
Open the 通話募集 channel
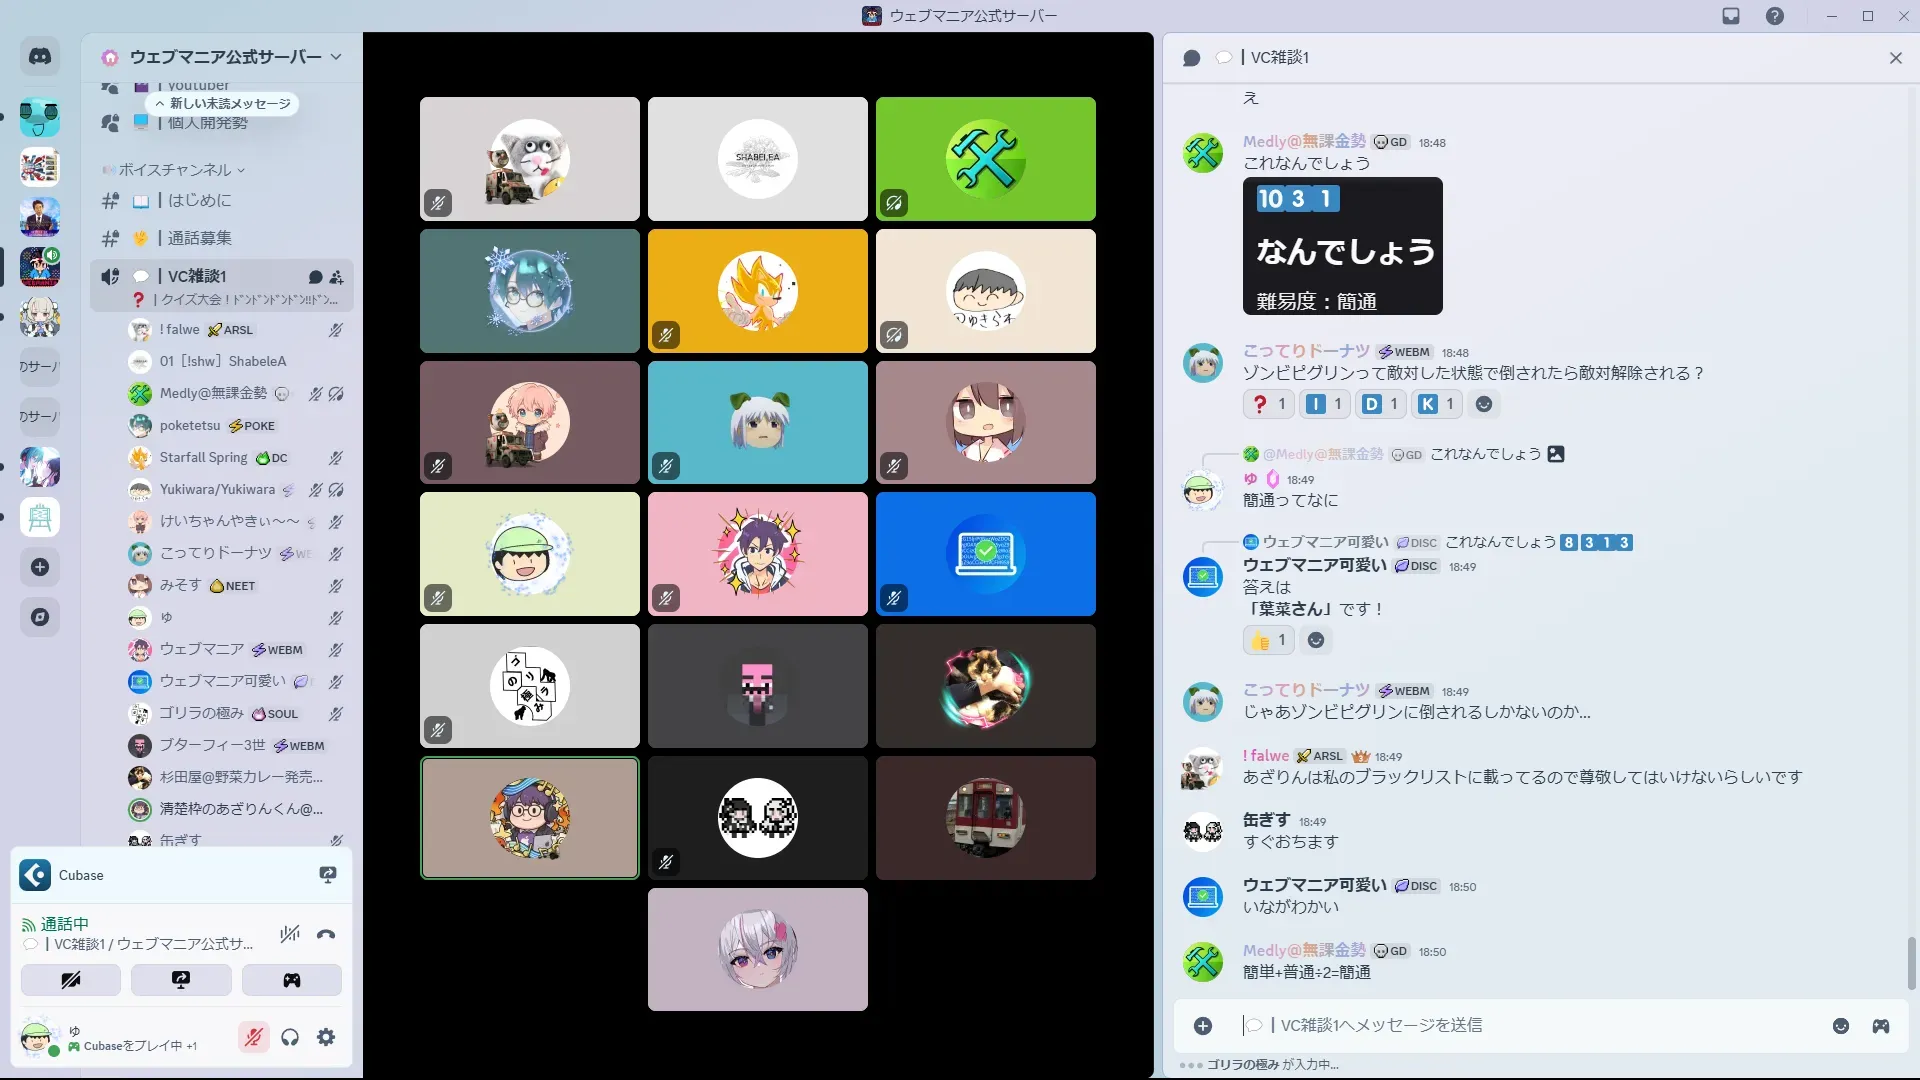pyautogui.click(x=199, y=238)
